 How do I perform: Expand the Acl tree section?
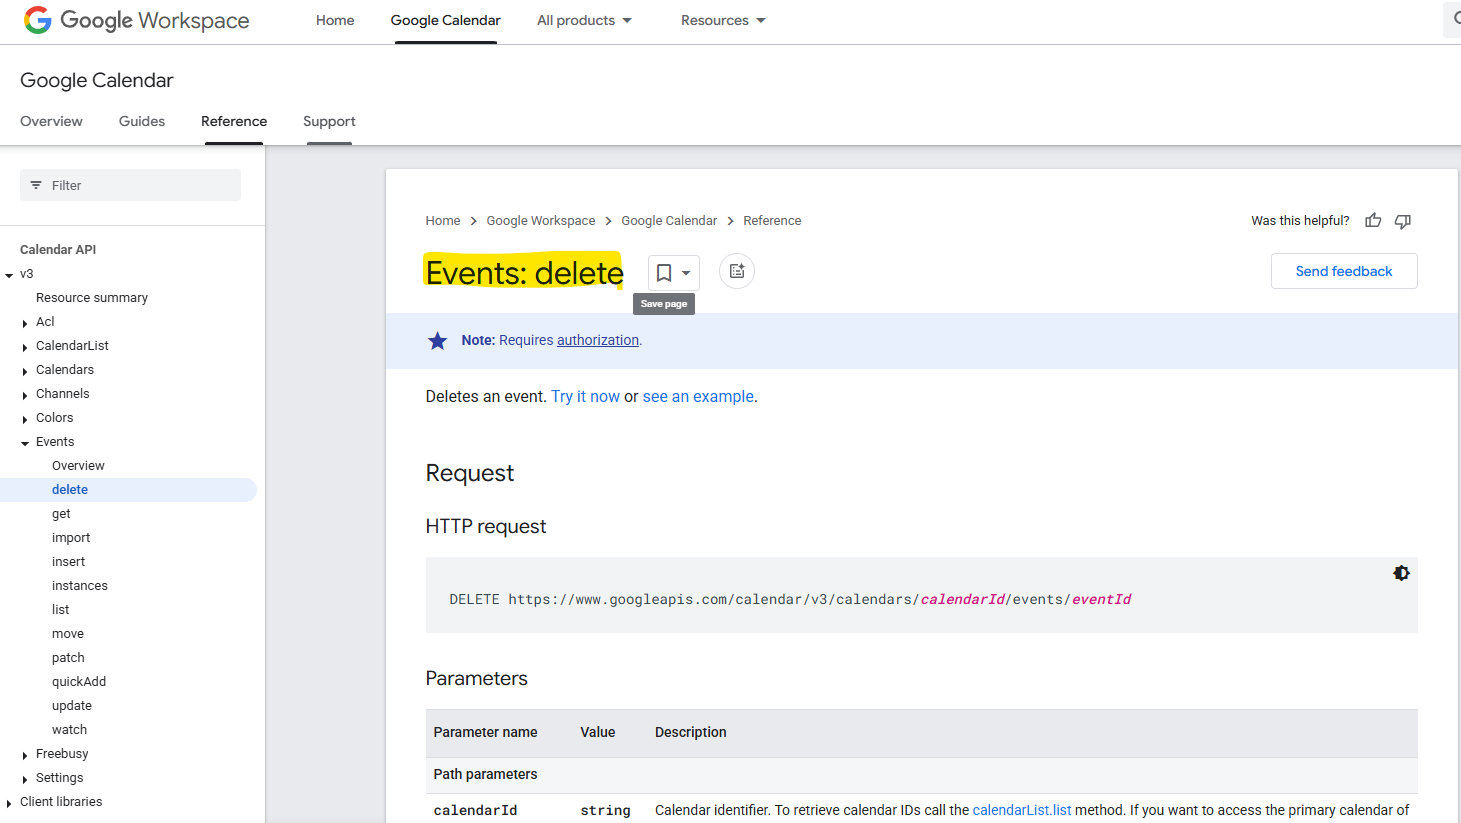pyautogui.click(x=25, y=323)
